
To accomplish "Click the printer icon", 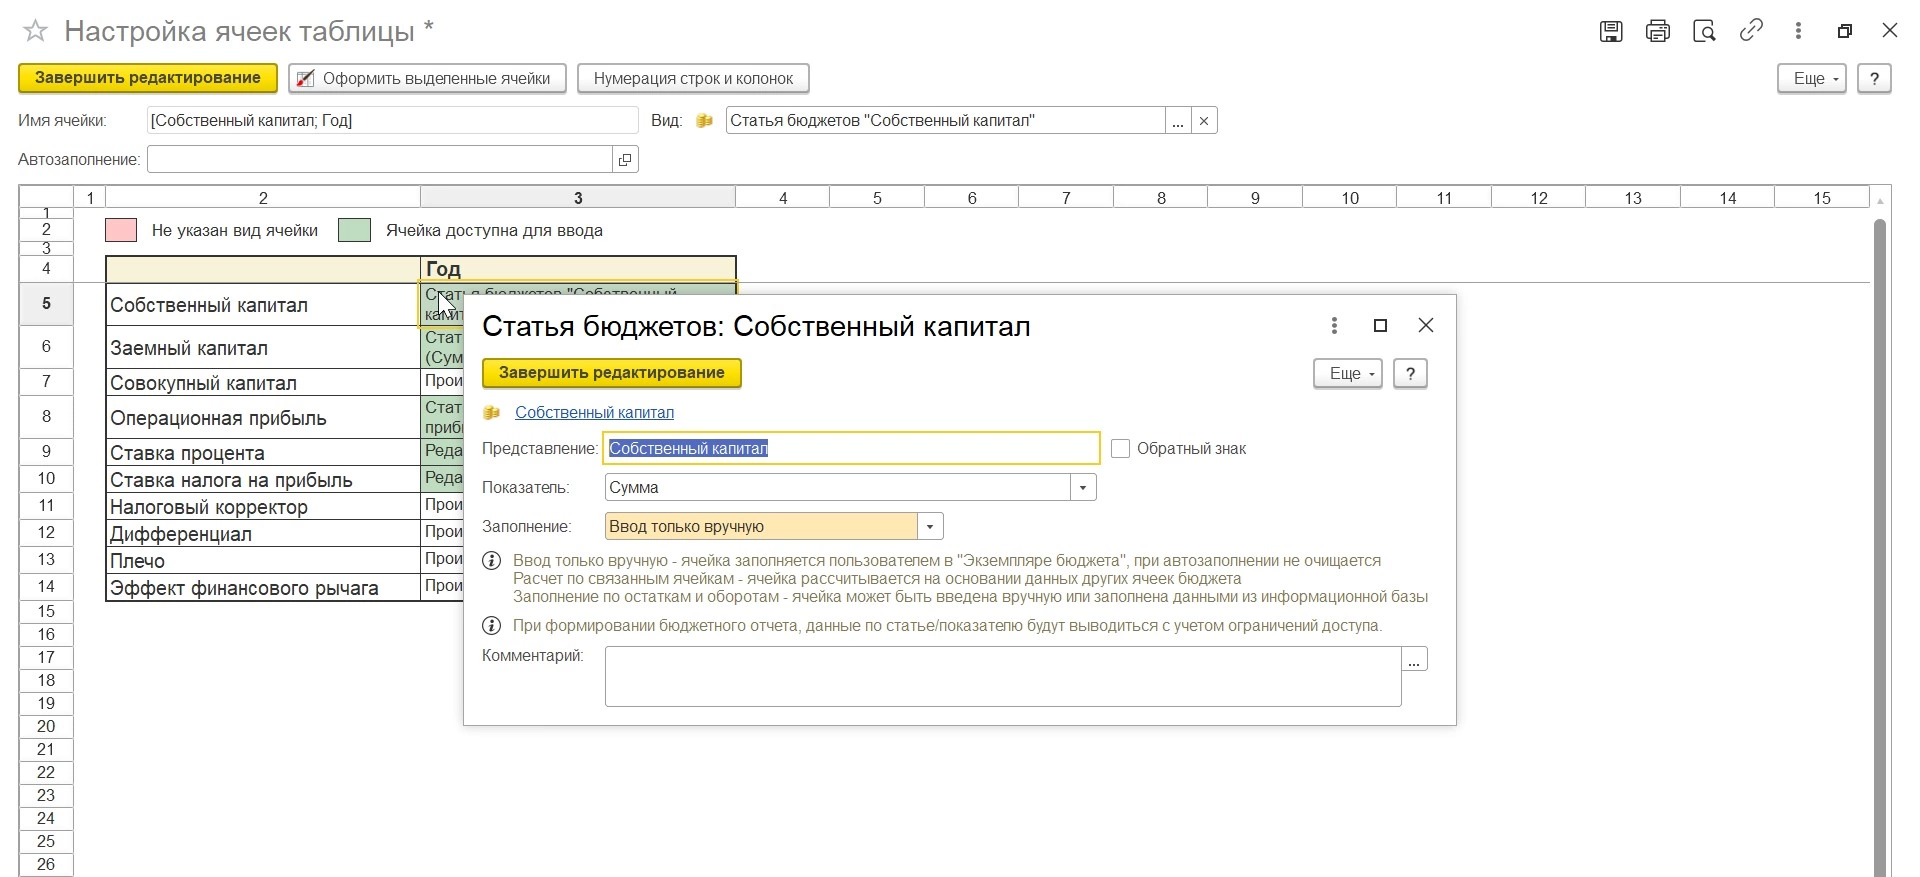I will coord(1658,31).
